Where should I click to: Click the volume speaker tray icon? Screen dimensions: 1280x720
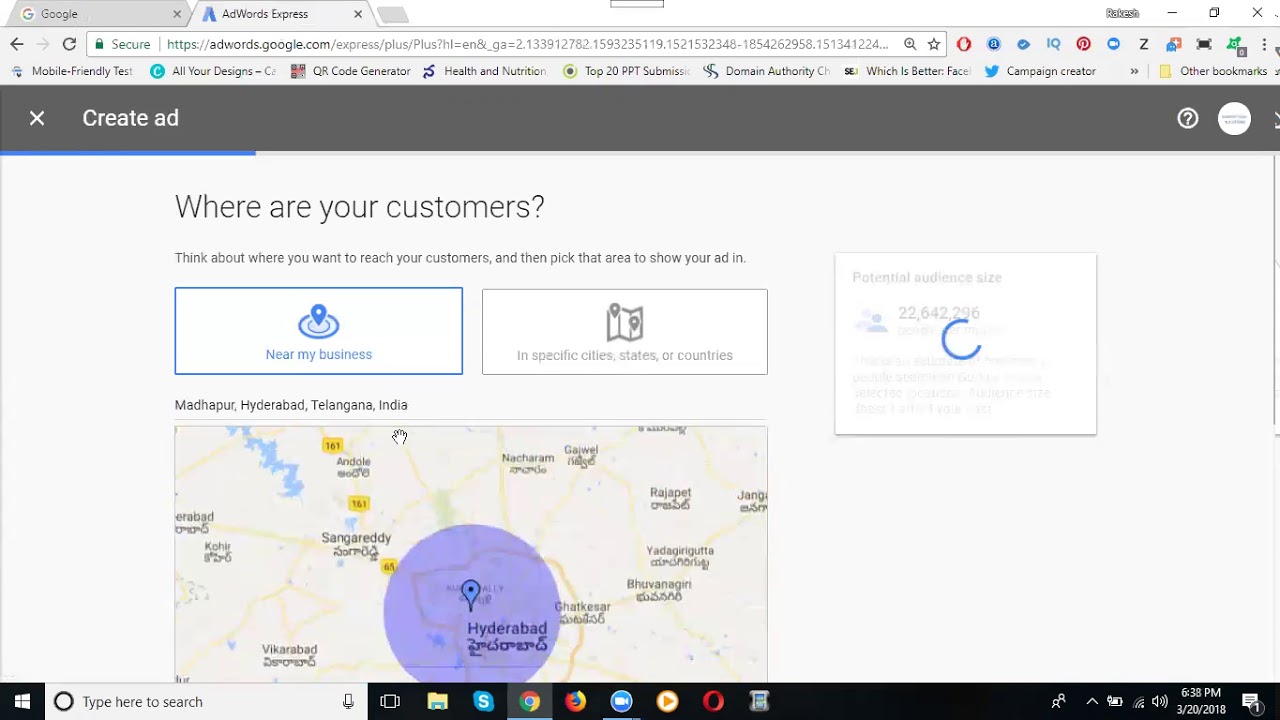(1160, 701)
